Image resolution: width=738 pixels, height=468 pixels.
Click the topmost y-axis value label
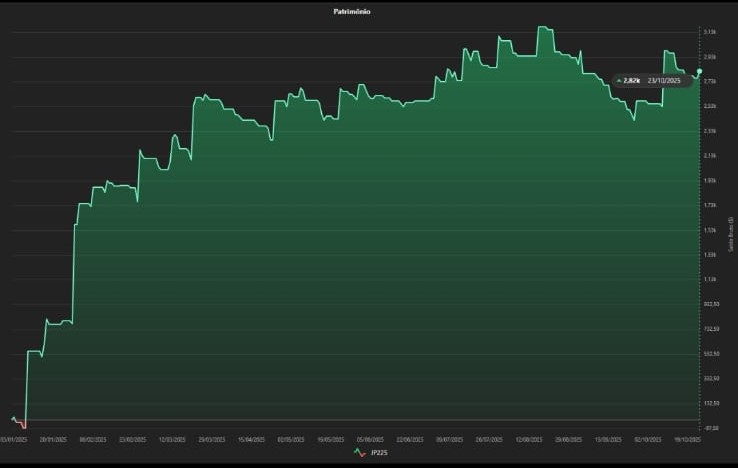[x=710, y=32]
